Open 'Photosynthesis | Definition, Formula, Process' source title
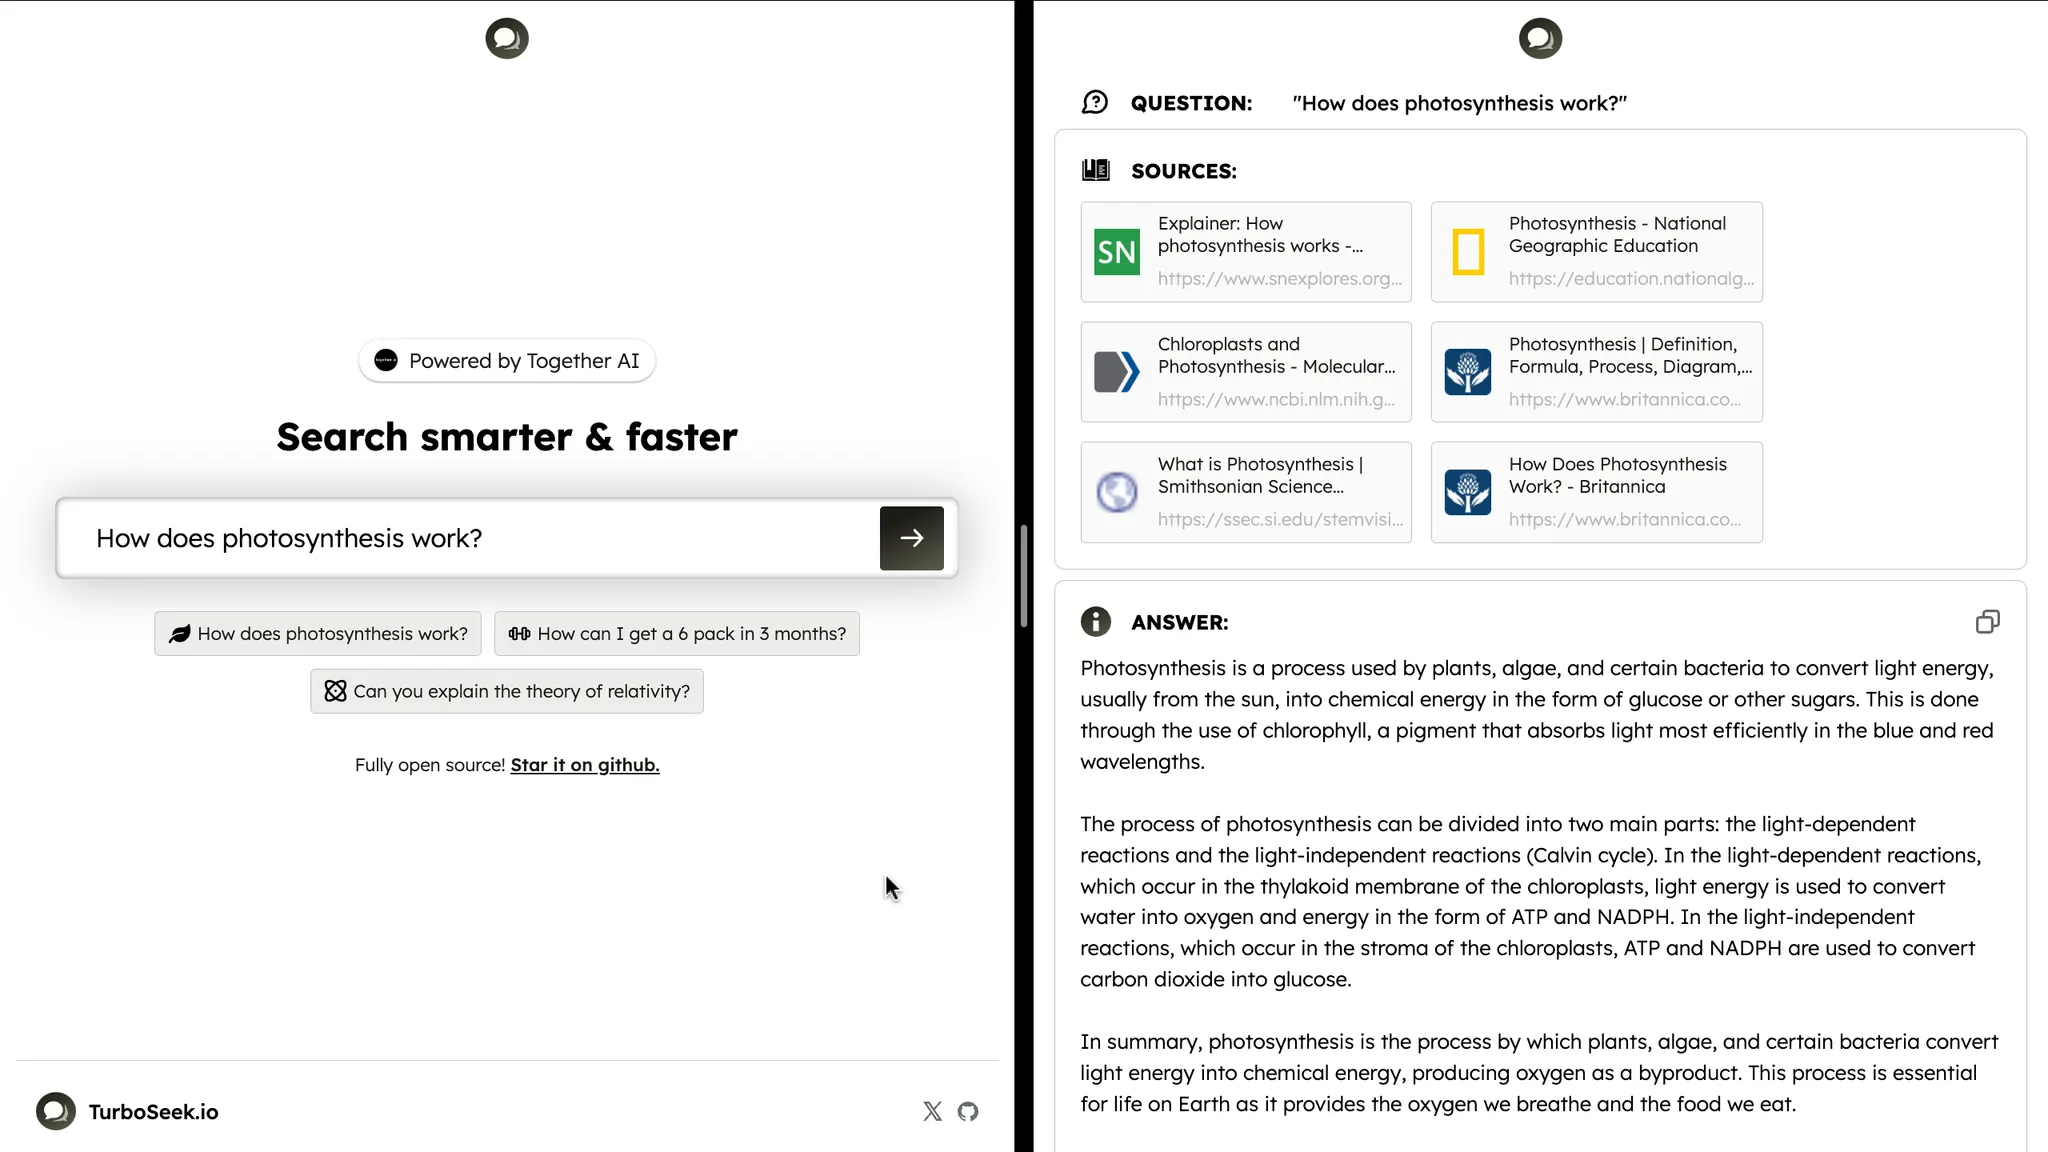This screenshot has width=2048, height=1152. point(1630,355)
